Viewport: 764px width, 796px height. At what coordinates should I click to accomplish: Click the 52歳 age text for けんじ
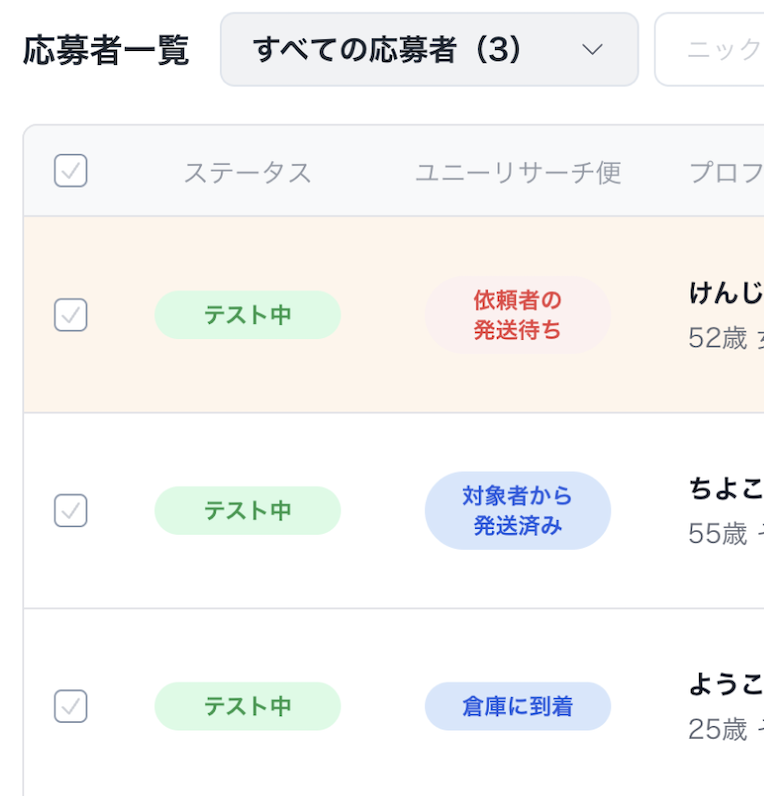pos(718,338)
